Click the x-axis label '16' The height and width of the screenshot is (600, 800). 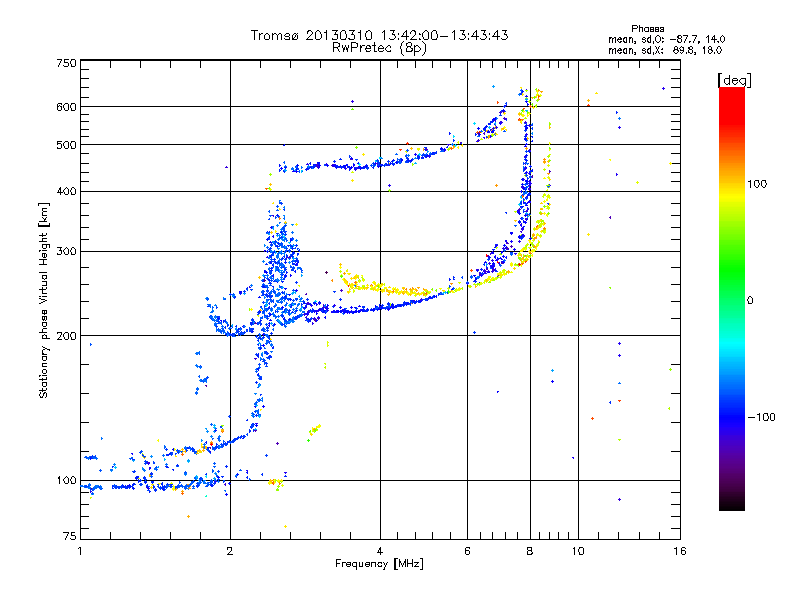pyautogui.click(x=680, y=551)
